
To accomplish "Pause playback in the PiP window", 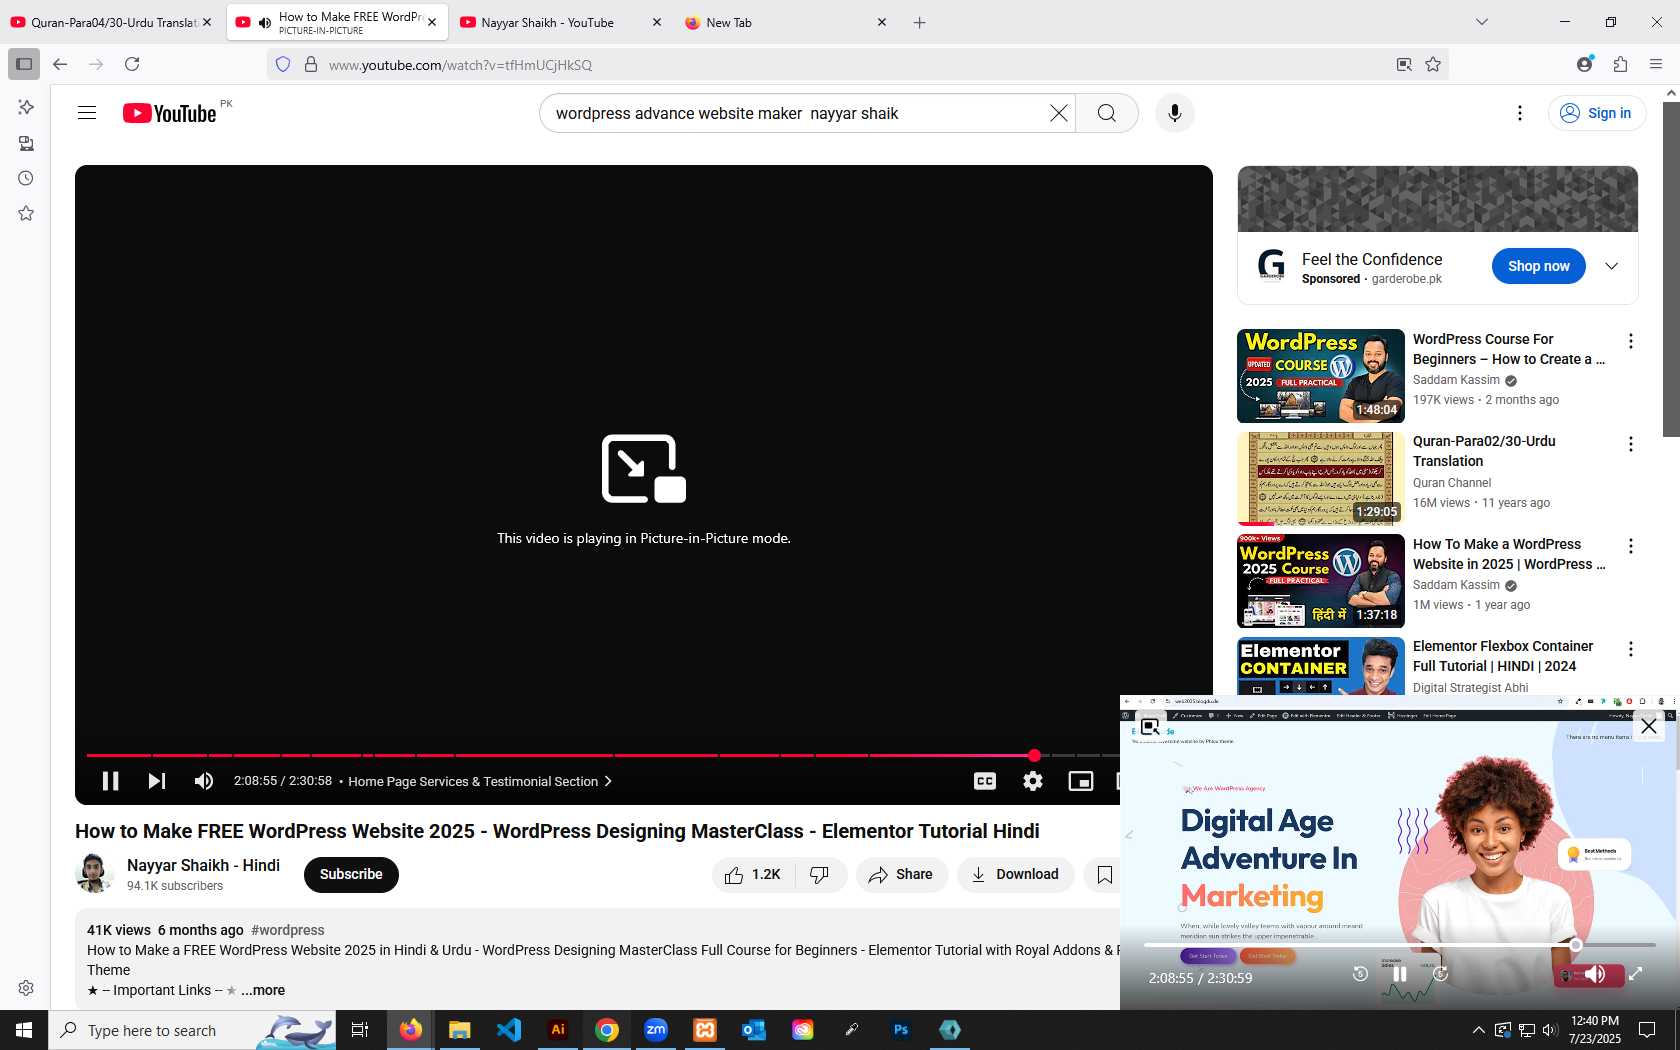I will point(1400,974).
